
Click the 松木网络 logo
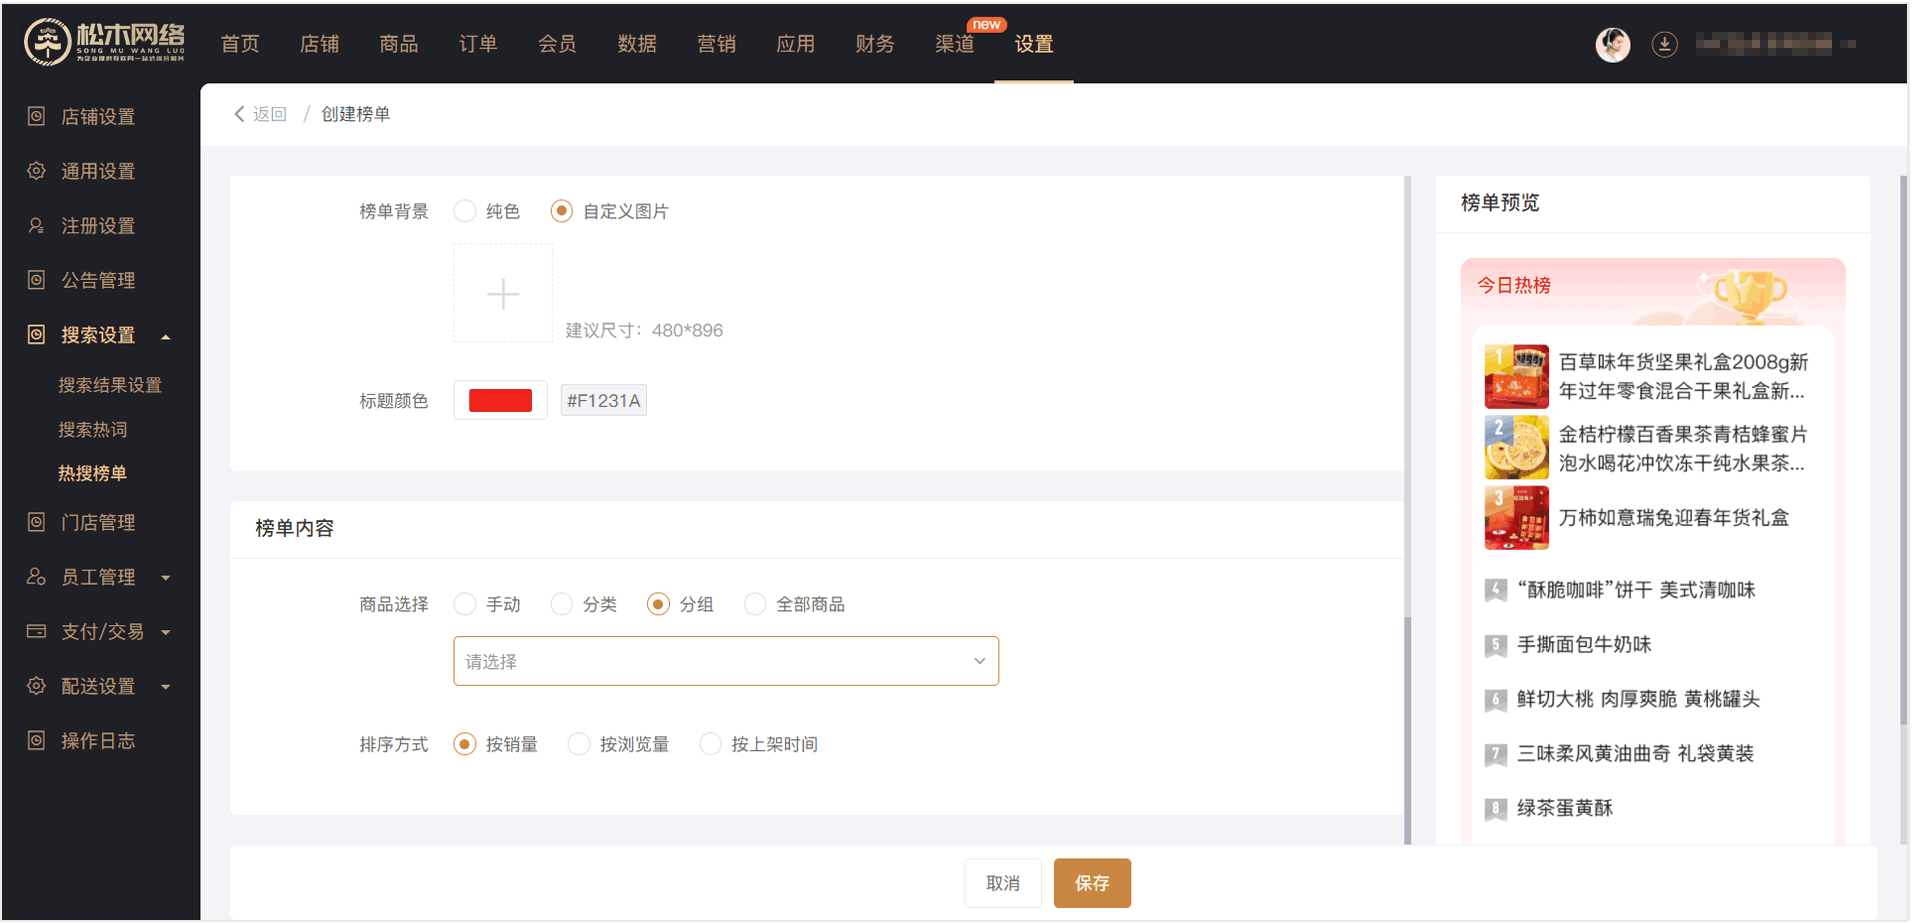(105, 42)
